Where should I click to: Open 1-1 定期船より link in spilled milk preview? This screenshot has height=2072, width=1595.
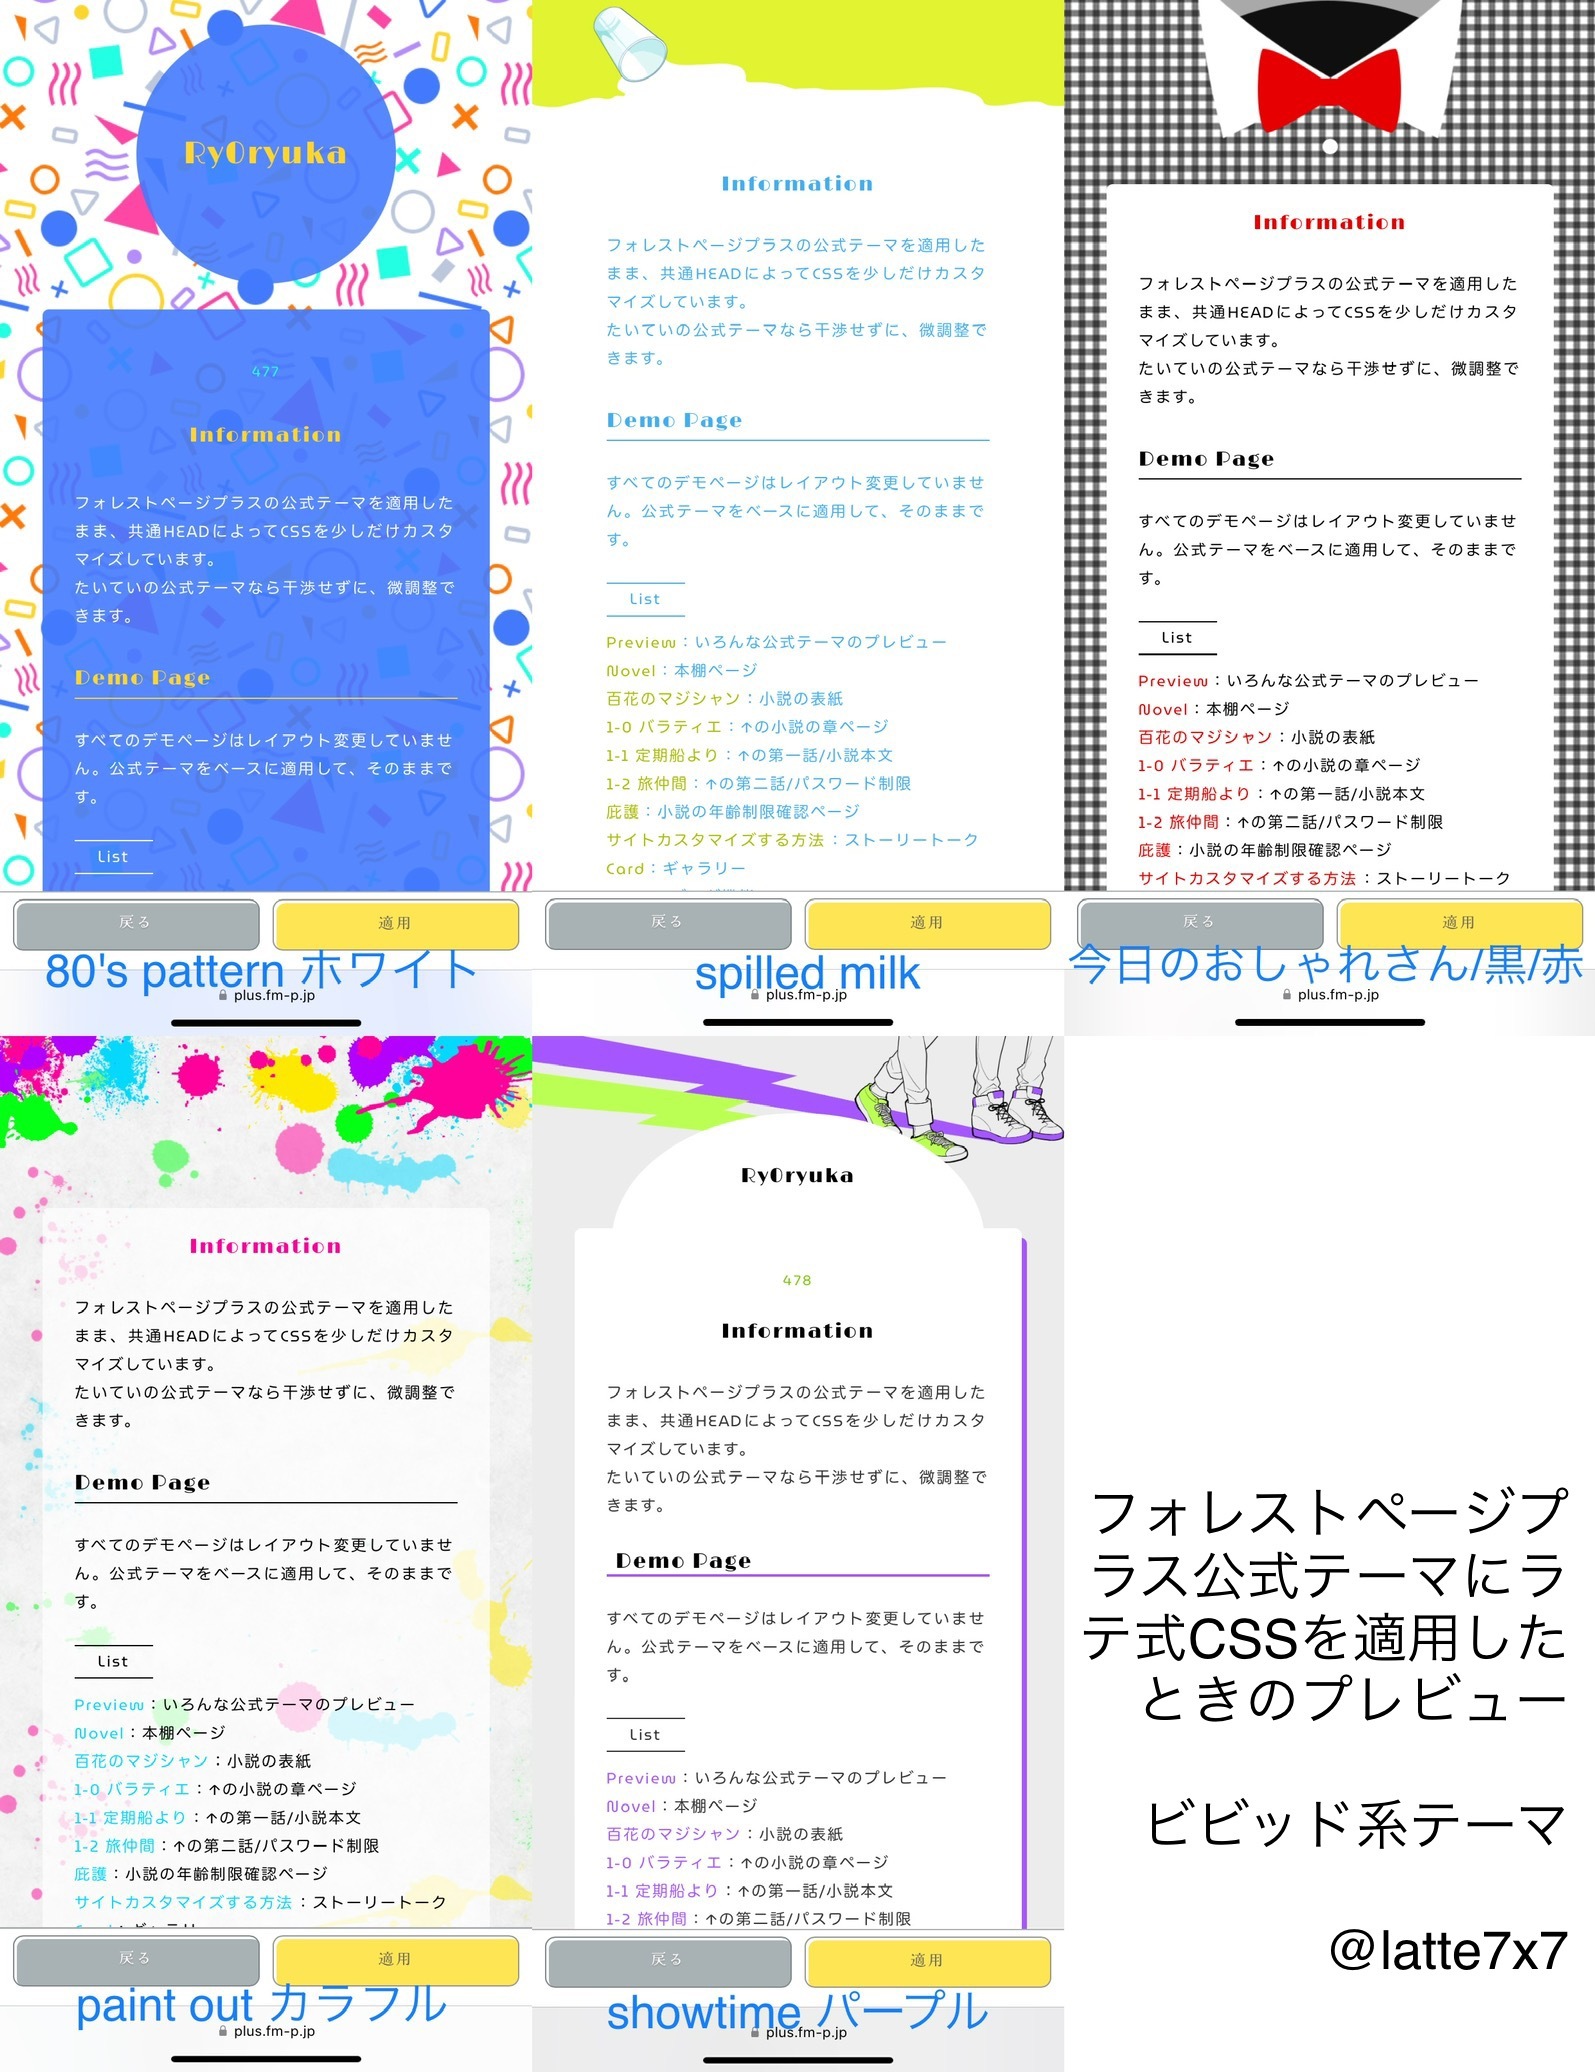(661, 755)
